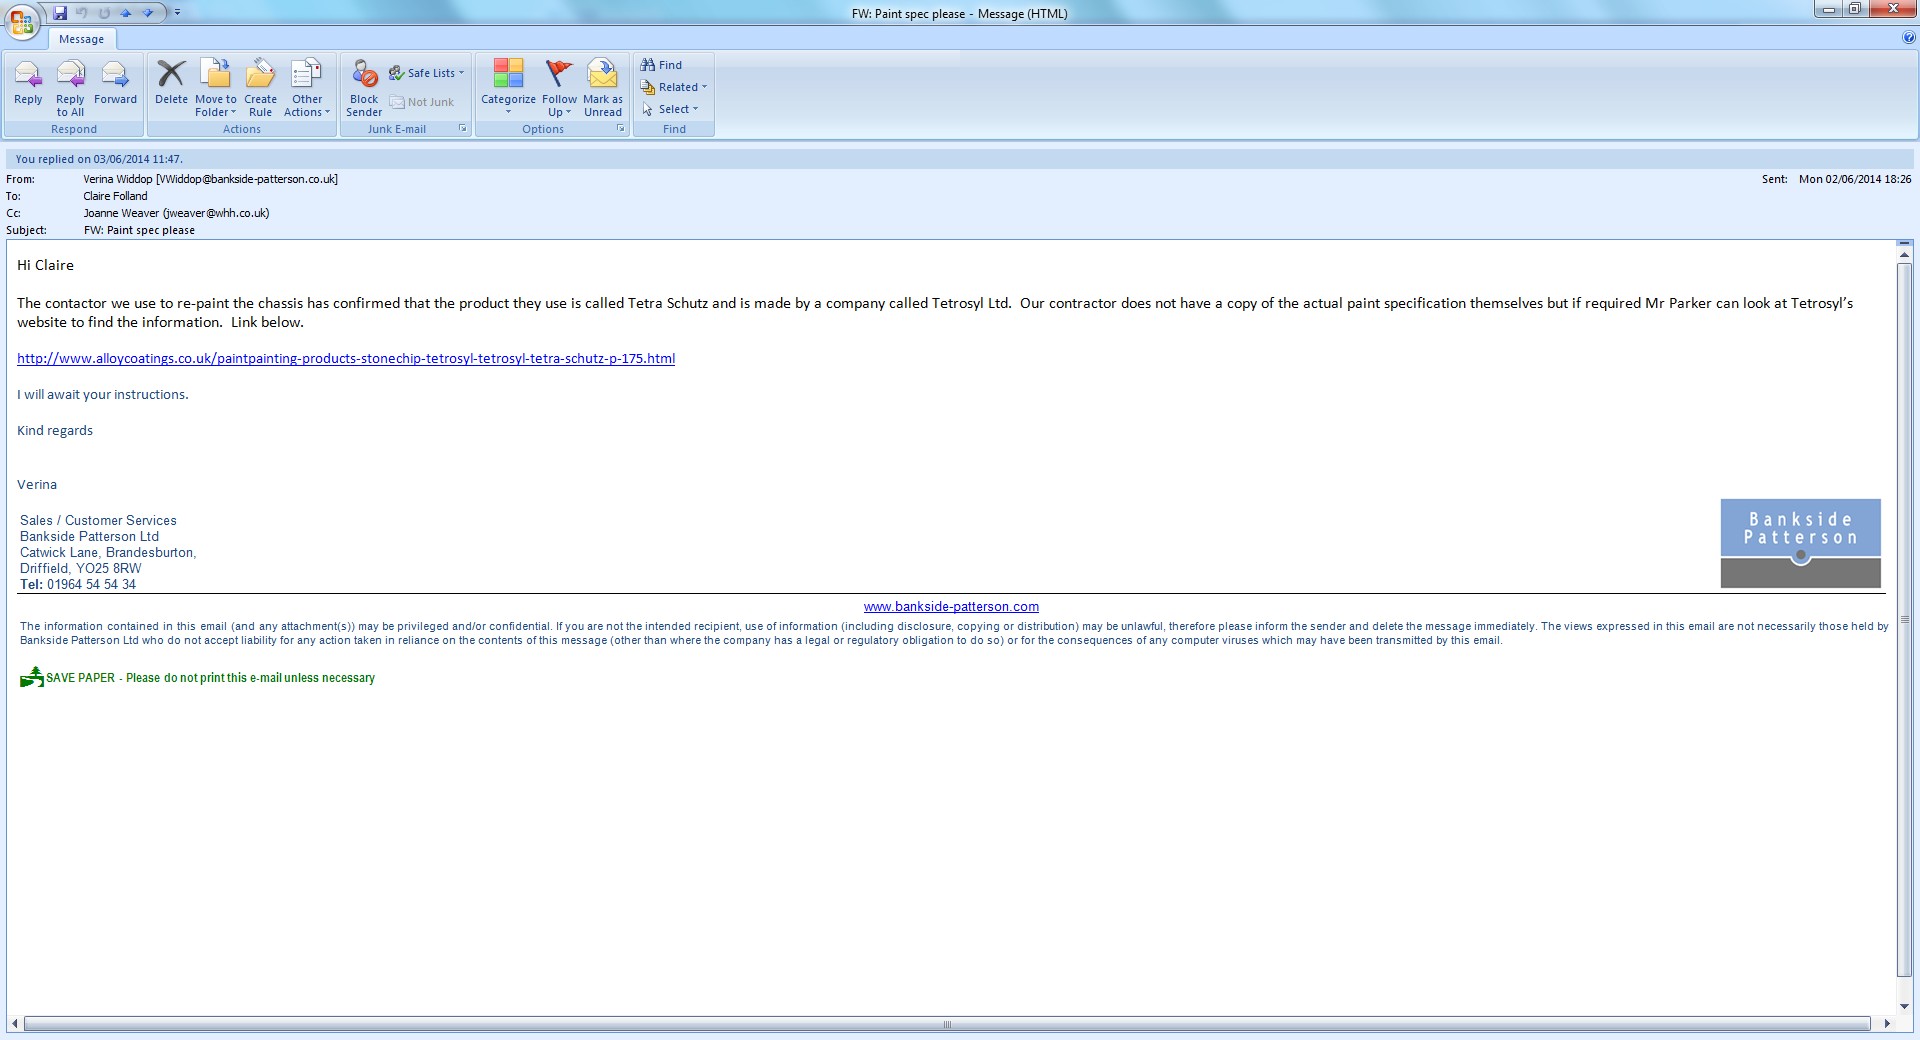Minimize the message window
This screenshot has height=1040, width=1920.
tap(1828, 10)
